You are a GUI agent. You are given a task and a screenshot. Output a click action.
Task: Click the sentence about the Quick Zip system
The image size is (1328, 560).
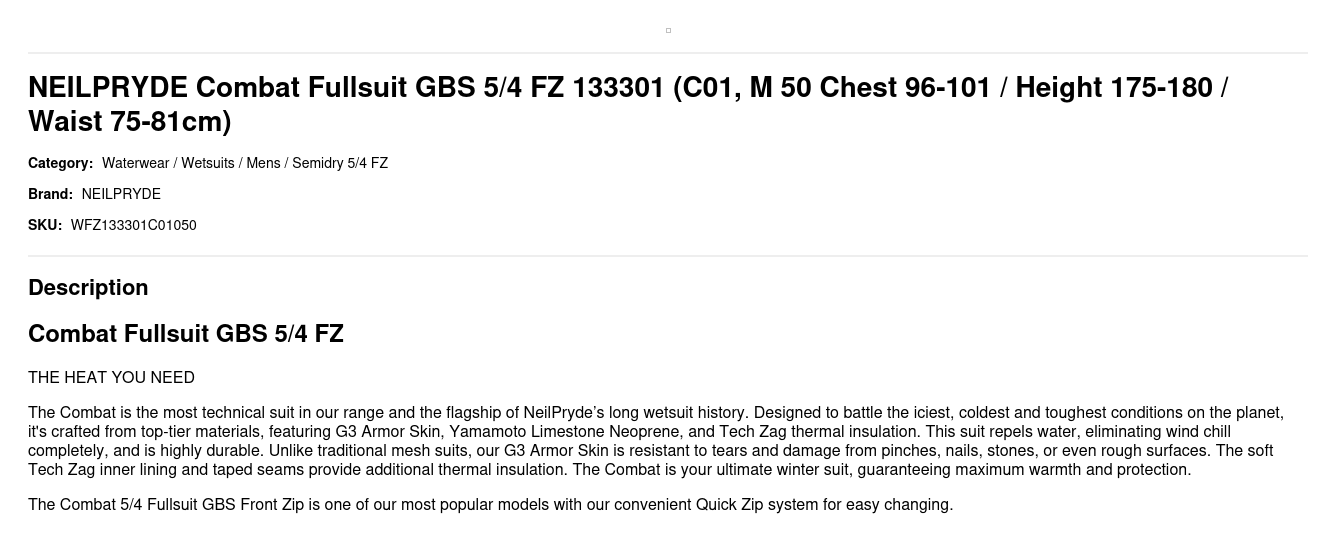[x=490, y=504]
